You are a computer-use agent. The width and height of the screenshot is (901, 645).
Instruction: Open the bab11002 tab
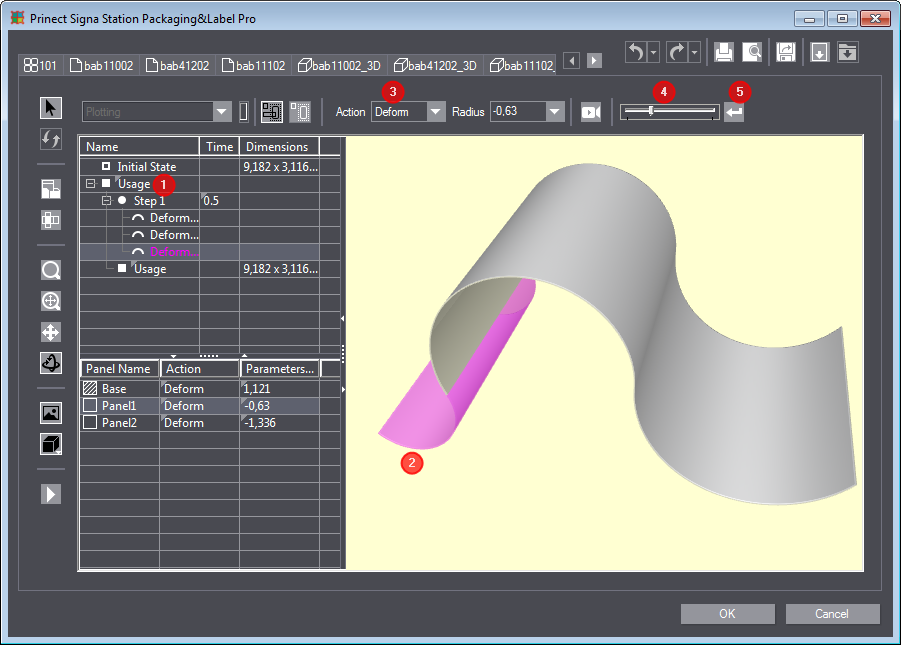pyautogui.click(x=100, y=65)
